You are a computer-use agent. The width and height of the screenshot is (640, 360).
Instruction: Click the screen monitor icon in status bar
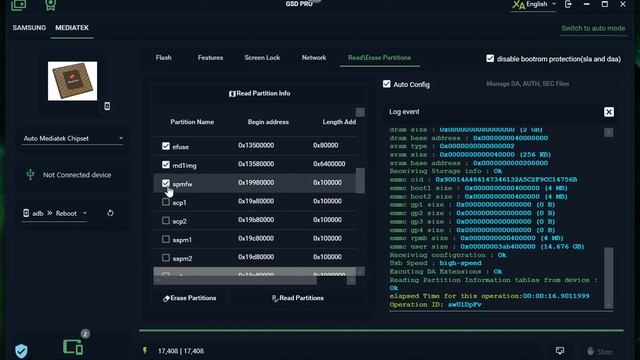point(560,351)
